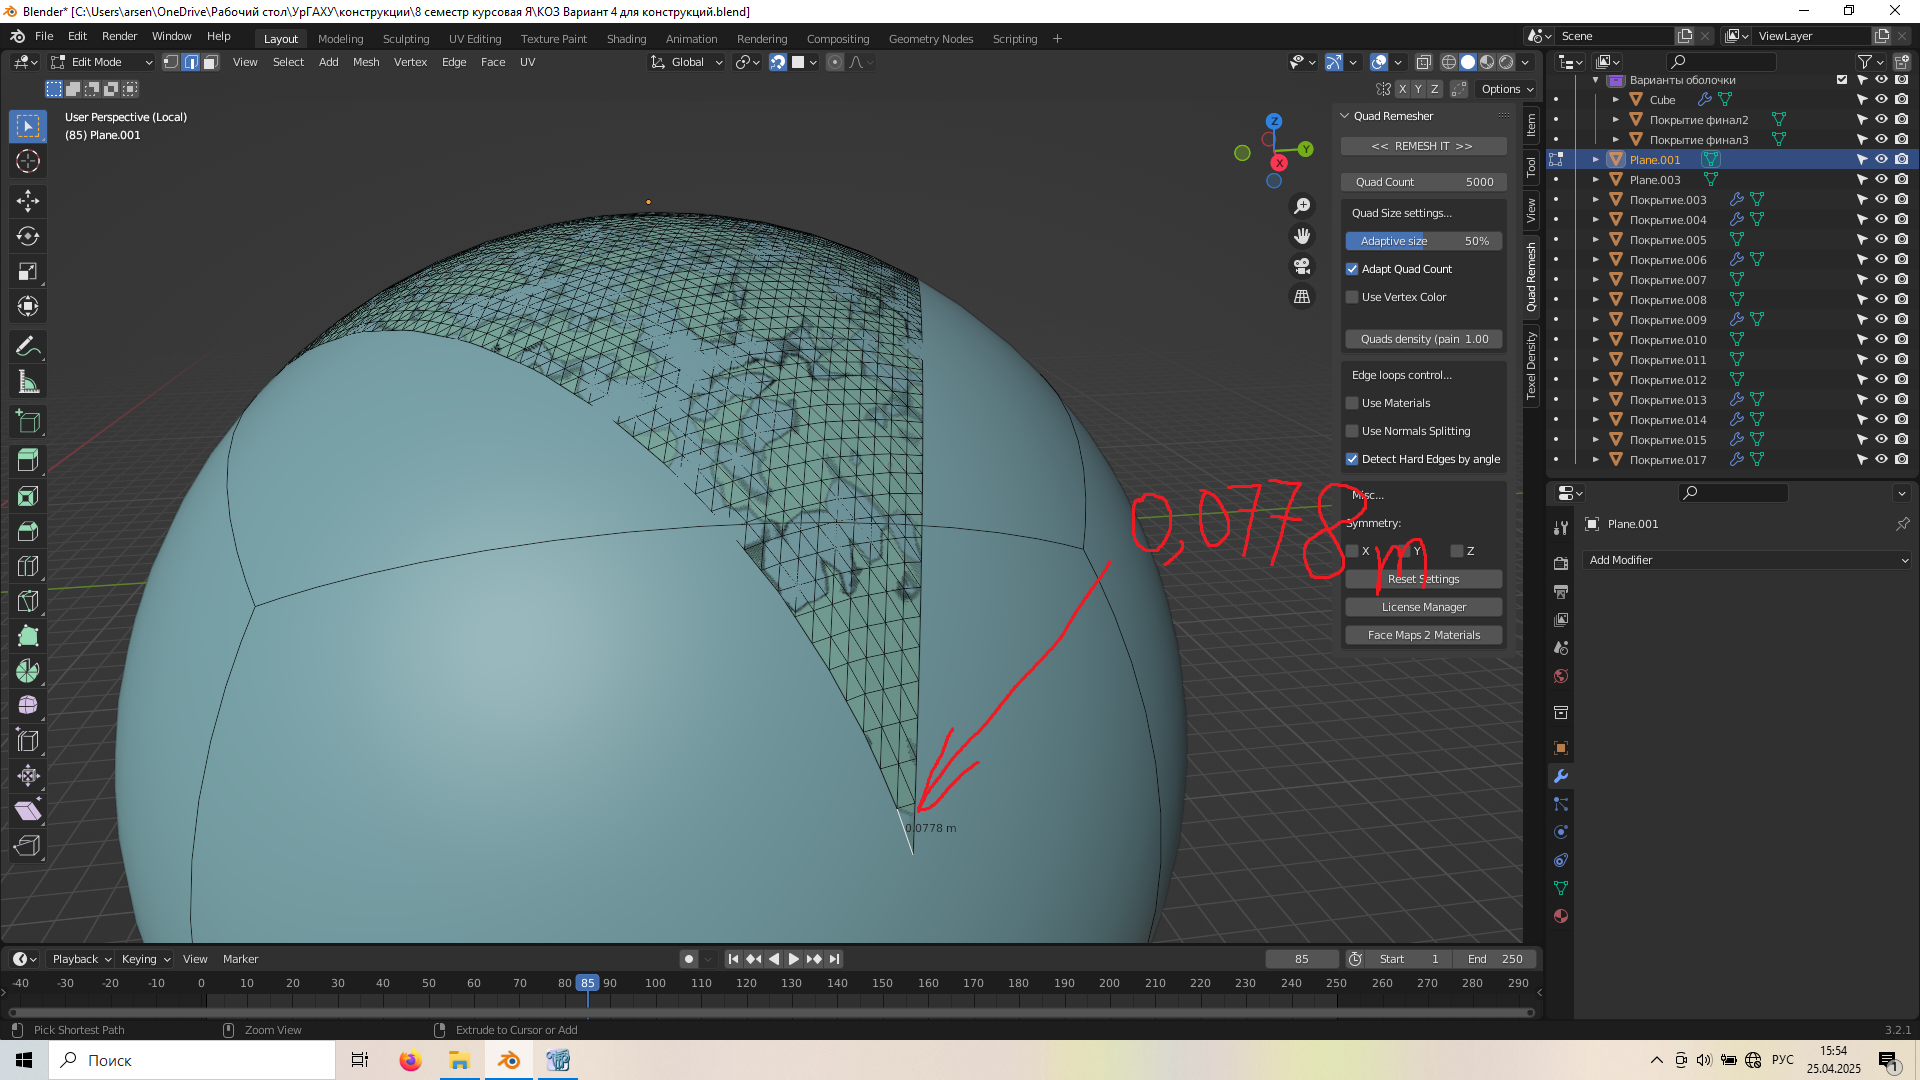Jump to the timeline end frame button
The width and height of the screenshot is (1920, 1080).
(x=834, y=959)
